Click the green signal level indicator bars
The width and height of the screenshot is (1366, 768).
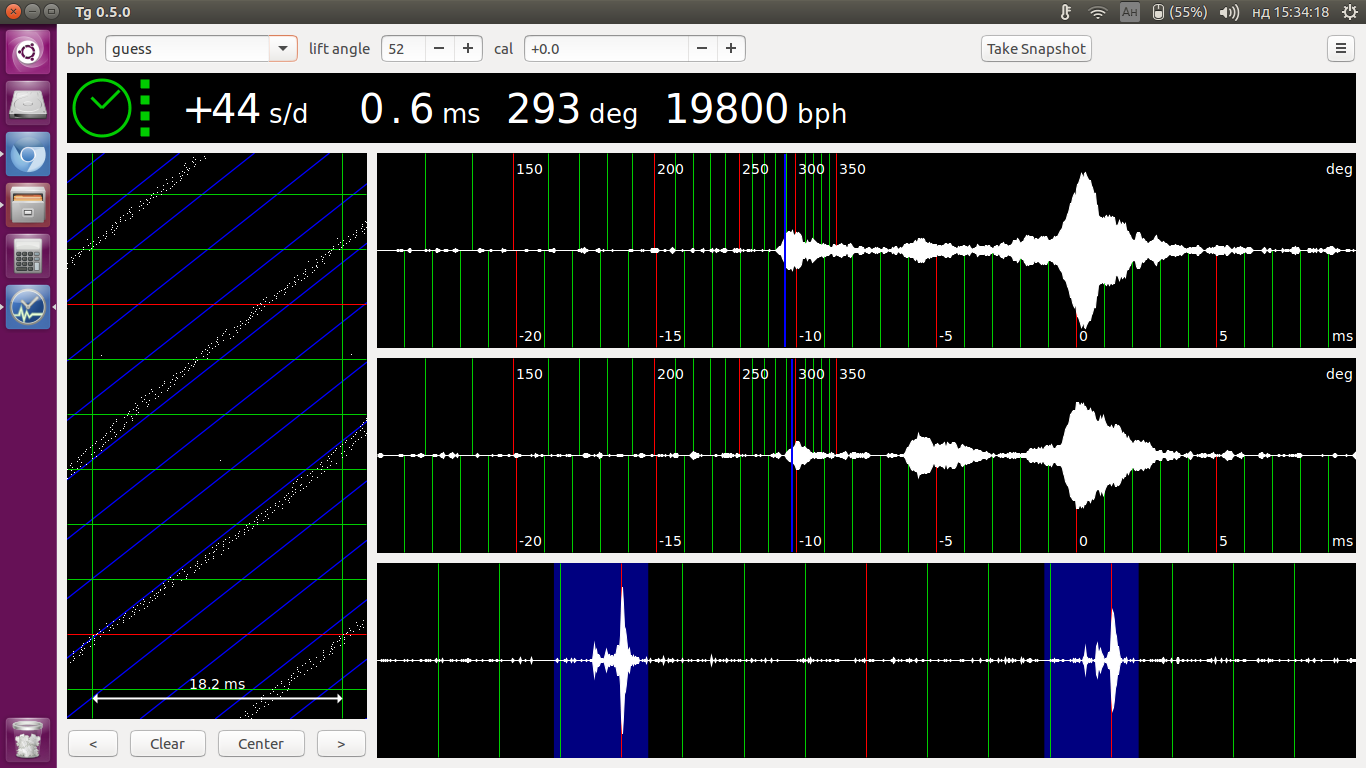(x=145, y=108)
